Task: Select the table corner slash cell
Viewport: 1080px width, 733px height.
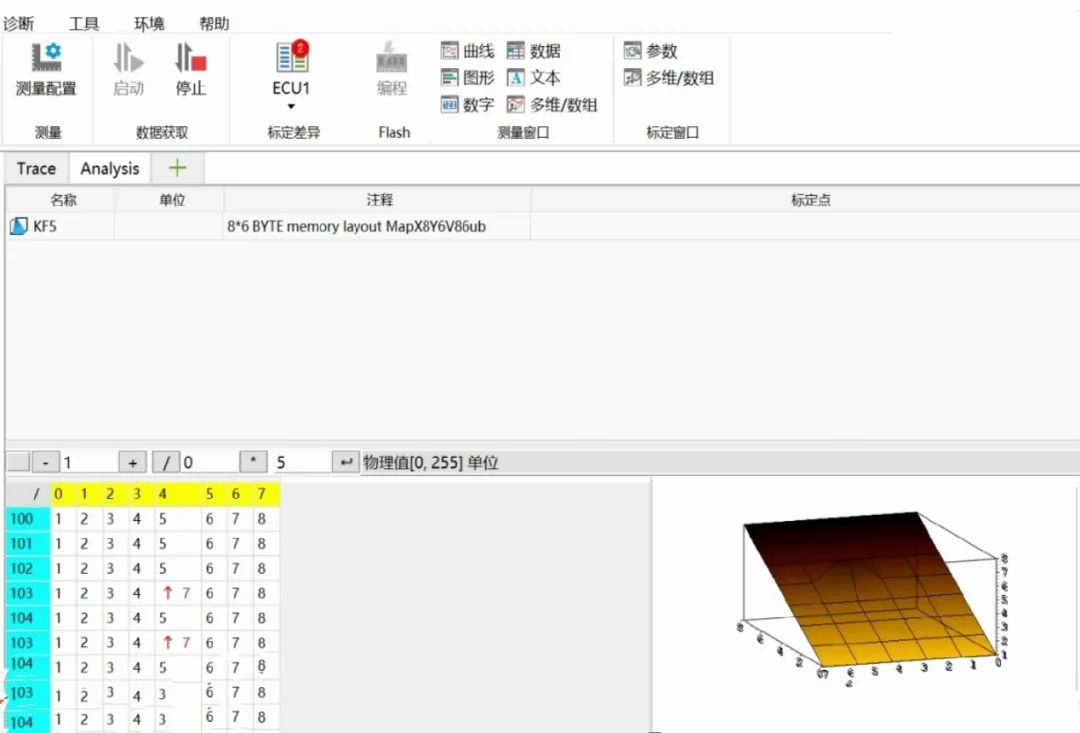Action: [x=28, y=494]
